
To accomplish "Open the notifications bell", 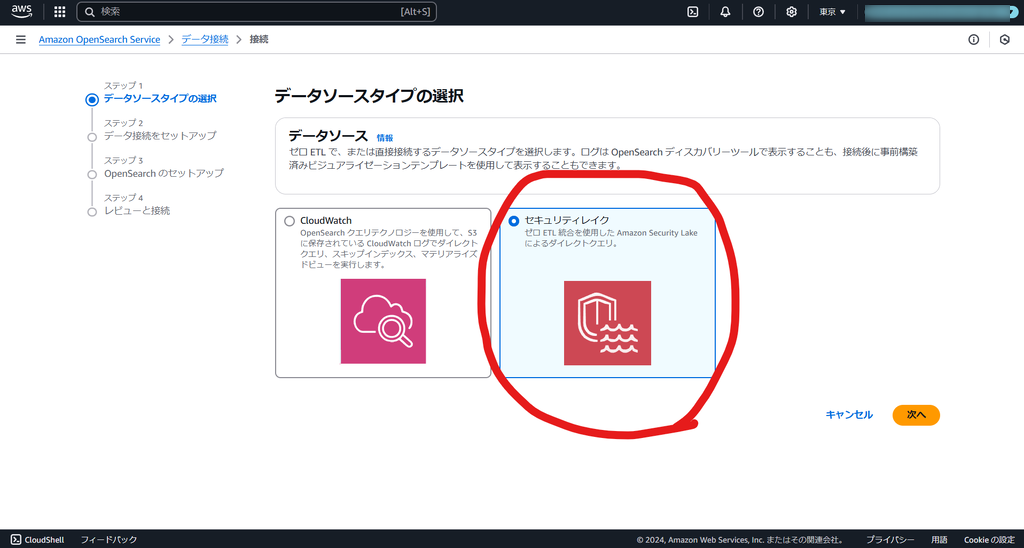I will 725,12.
